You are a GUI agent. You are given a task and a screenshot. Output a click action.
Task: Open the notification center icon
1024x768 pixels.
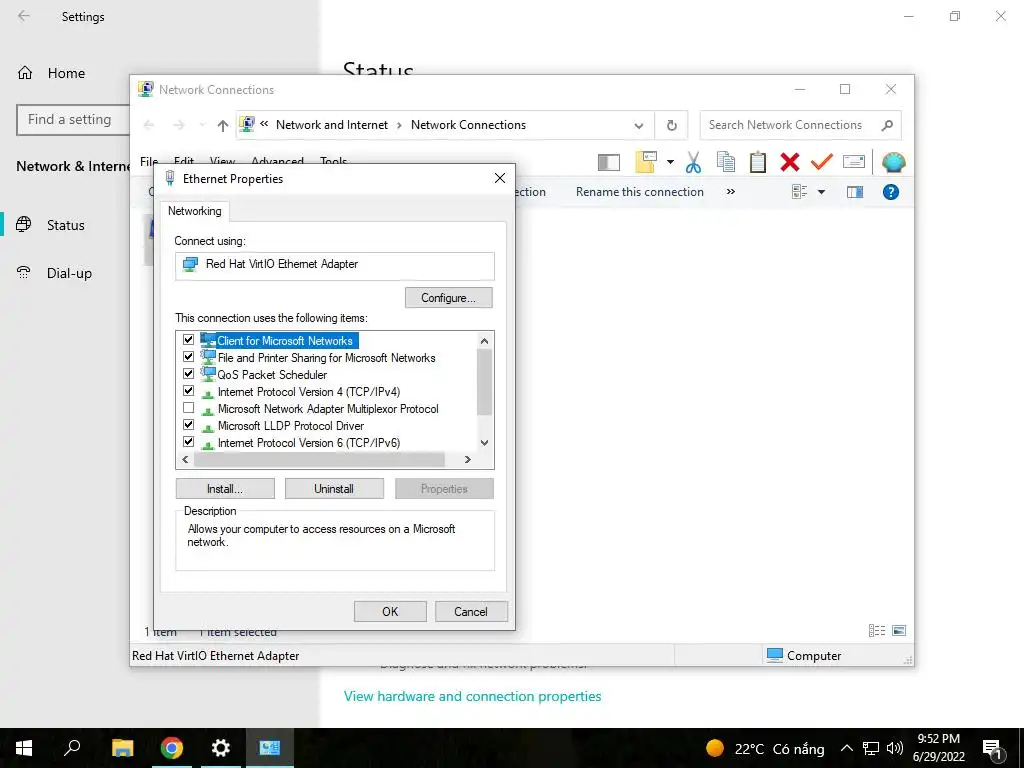click(992, 750)
